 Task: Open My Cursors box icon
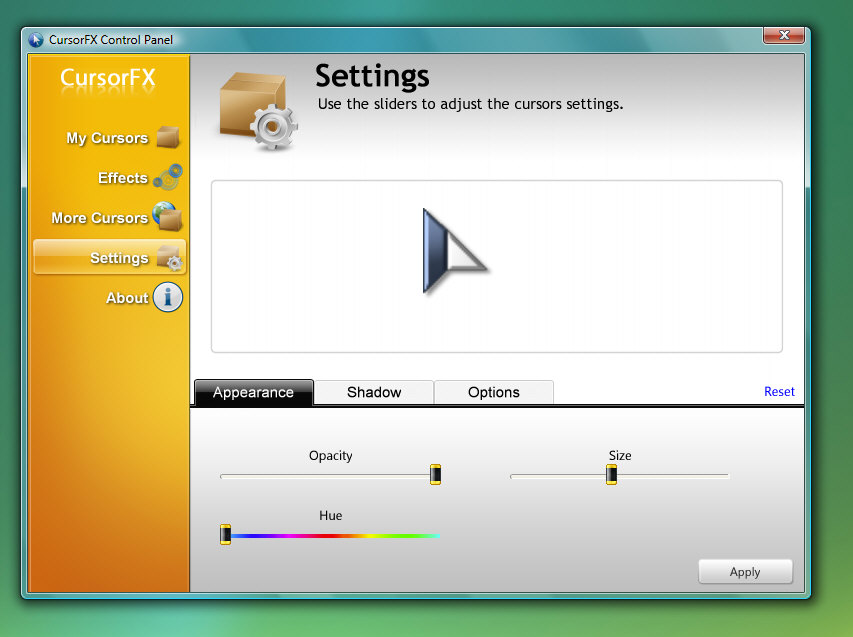[168, 137]
